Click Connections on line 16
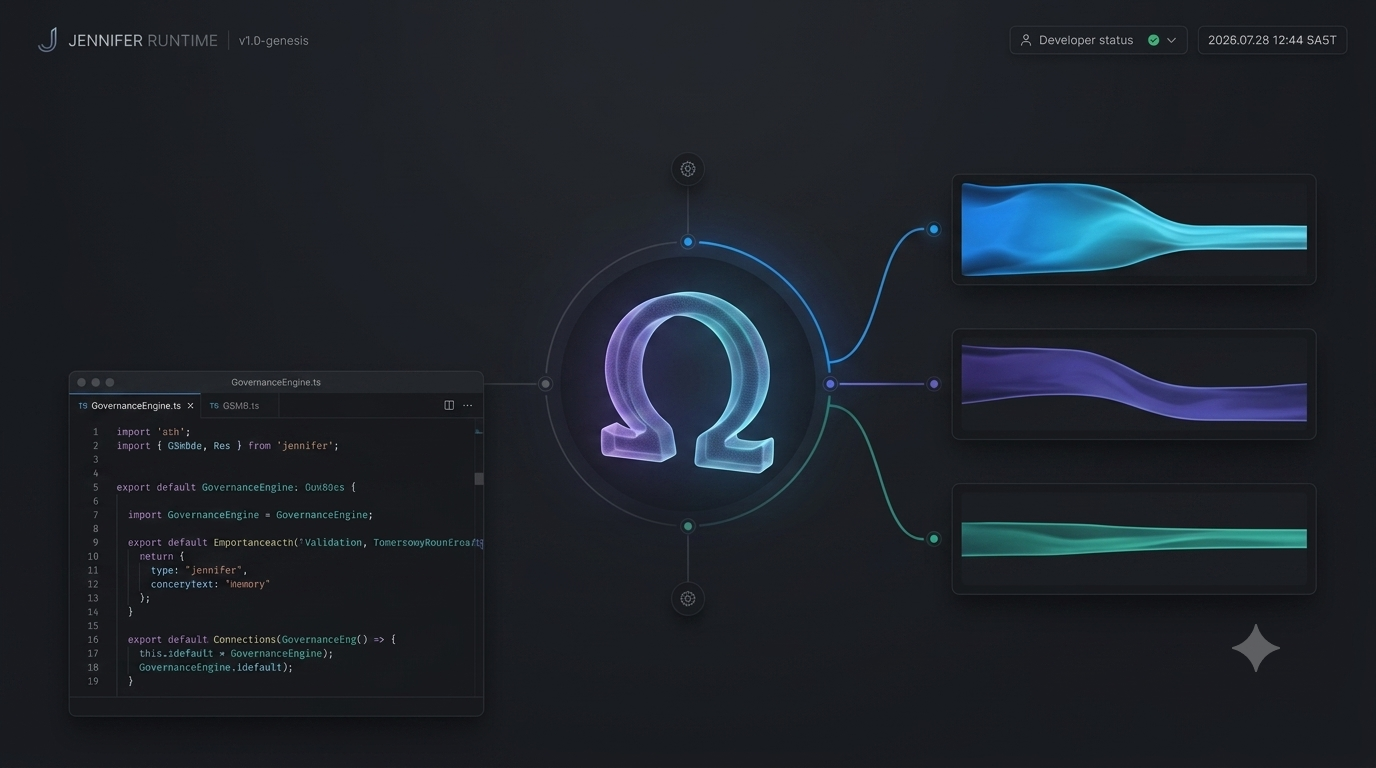This screenshot has width=1376, height=768. [244, 639]
